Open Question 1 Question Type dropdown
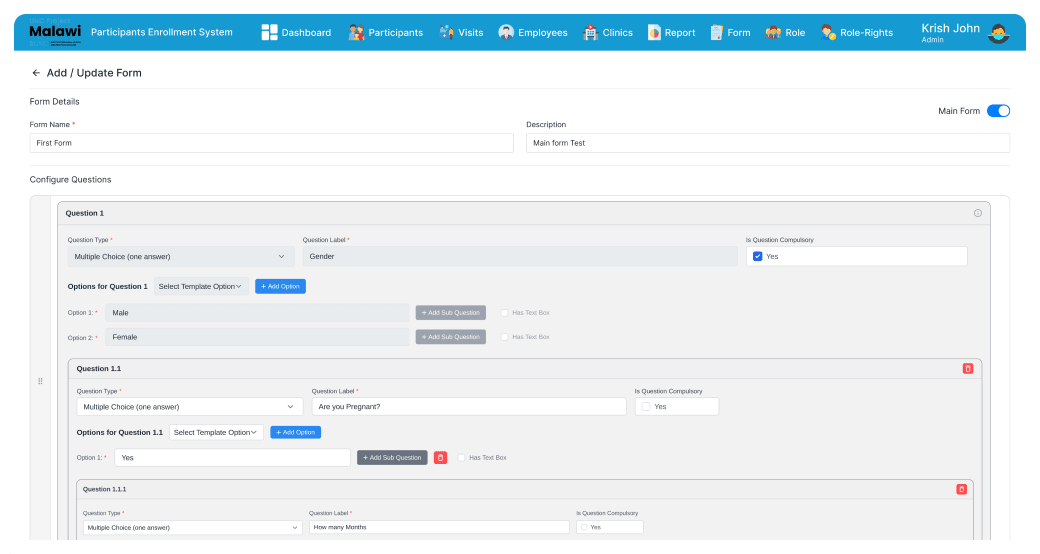This screenshot has width=1040, height=554. click(180, 257)
